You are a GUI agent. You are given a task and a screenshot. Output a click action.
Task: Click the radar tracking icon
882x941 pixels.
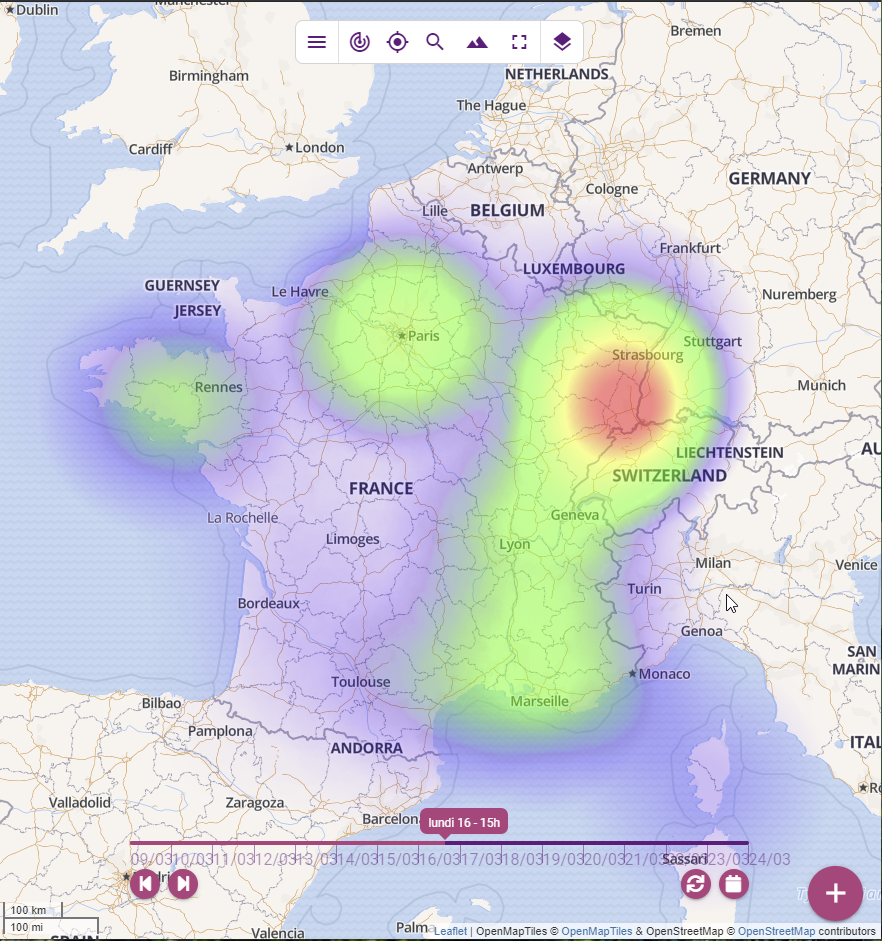[360, 42]
